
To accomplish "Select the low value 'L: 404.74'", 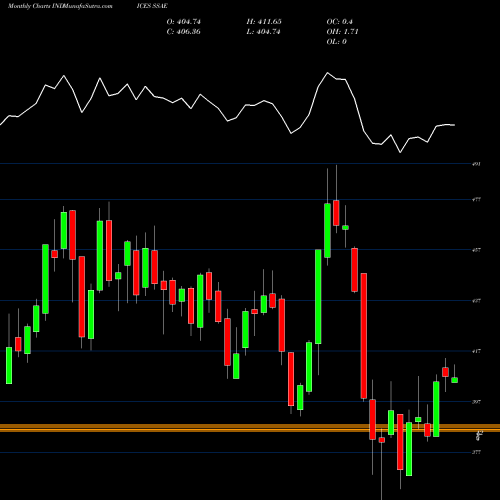I will click(x=263, y=32).
